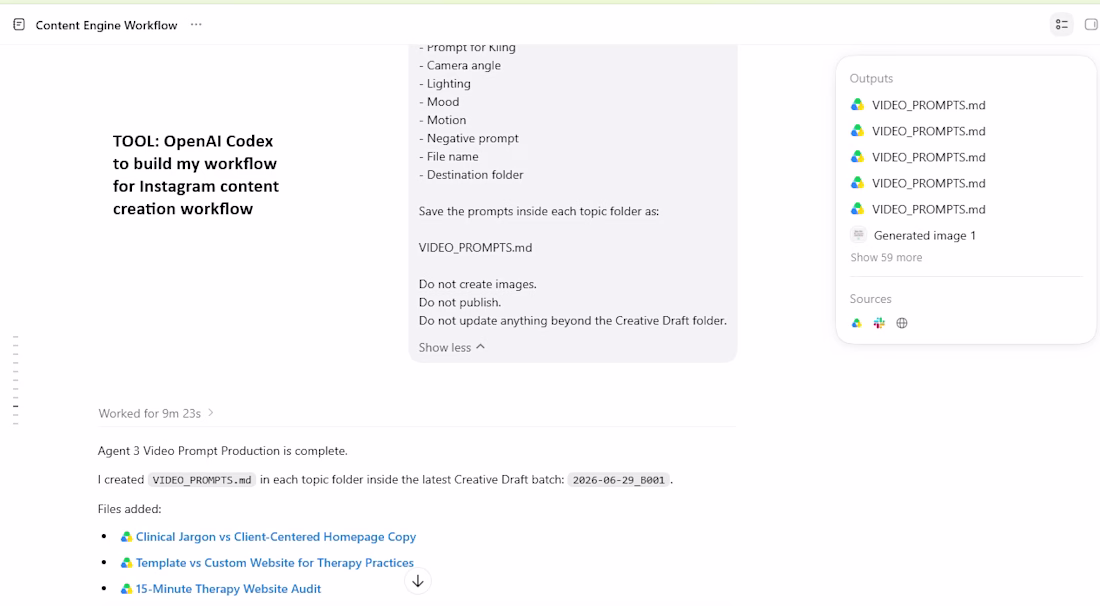
Task: Click the Slack source icon
Action: (x=879, y=323)
